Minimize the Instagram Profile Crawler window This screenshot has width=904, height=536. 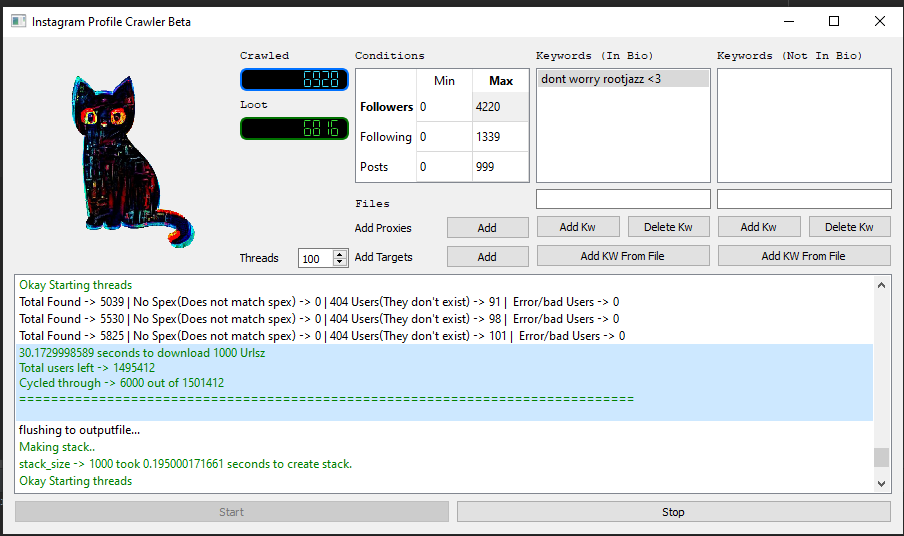click(789, 21)
